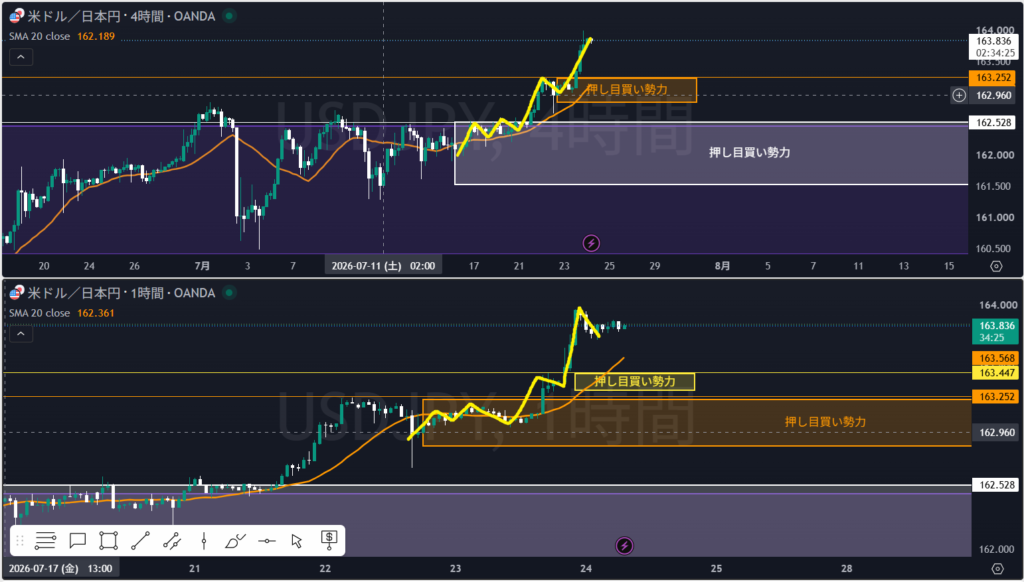This screenshot has height=582, width=1024.
Task: Open chart settings gear in 1時間 chart
Action: point(996,568)
